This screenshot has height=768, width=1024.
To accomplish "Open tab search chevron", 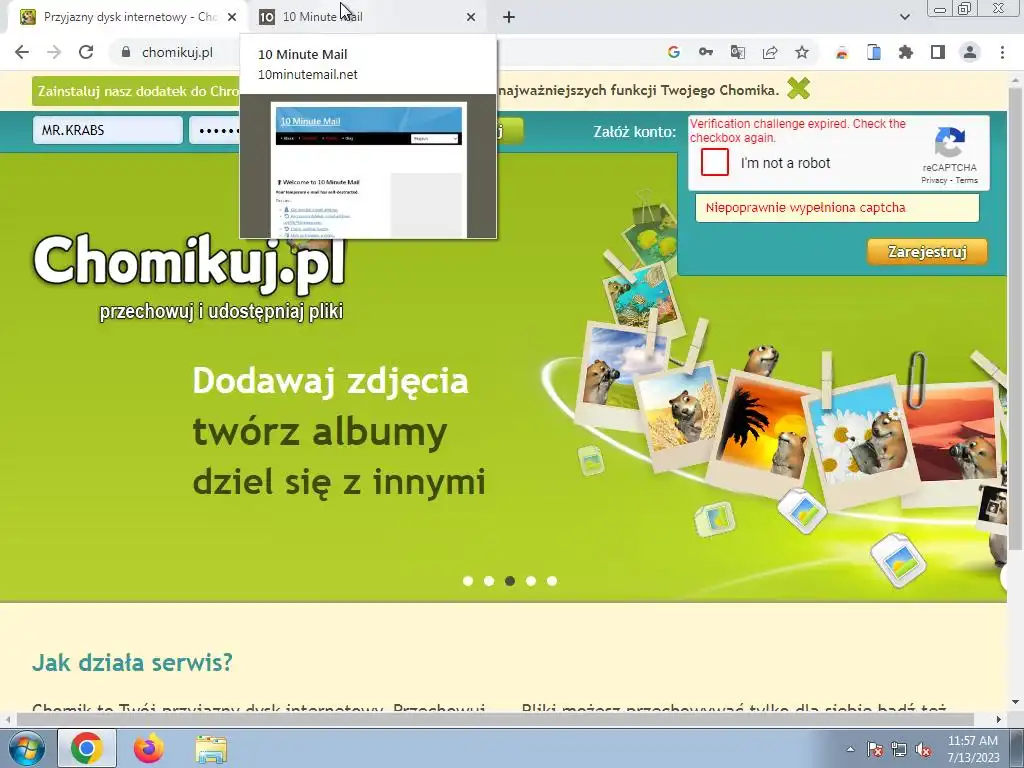I will (x=904, y=17).
